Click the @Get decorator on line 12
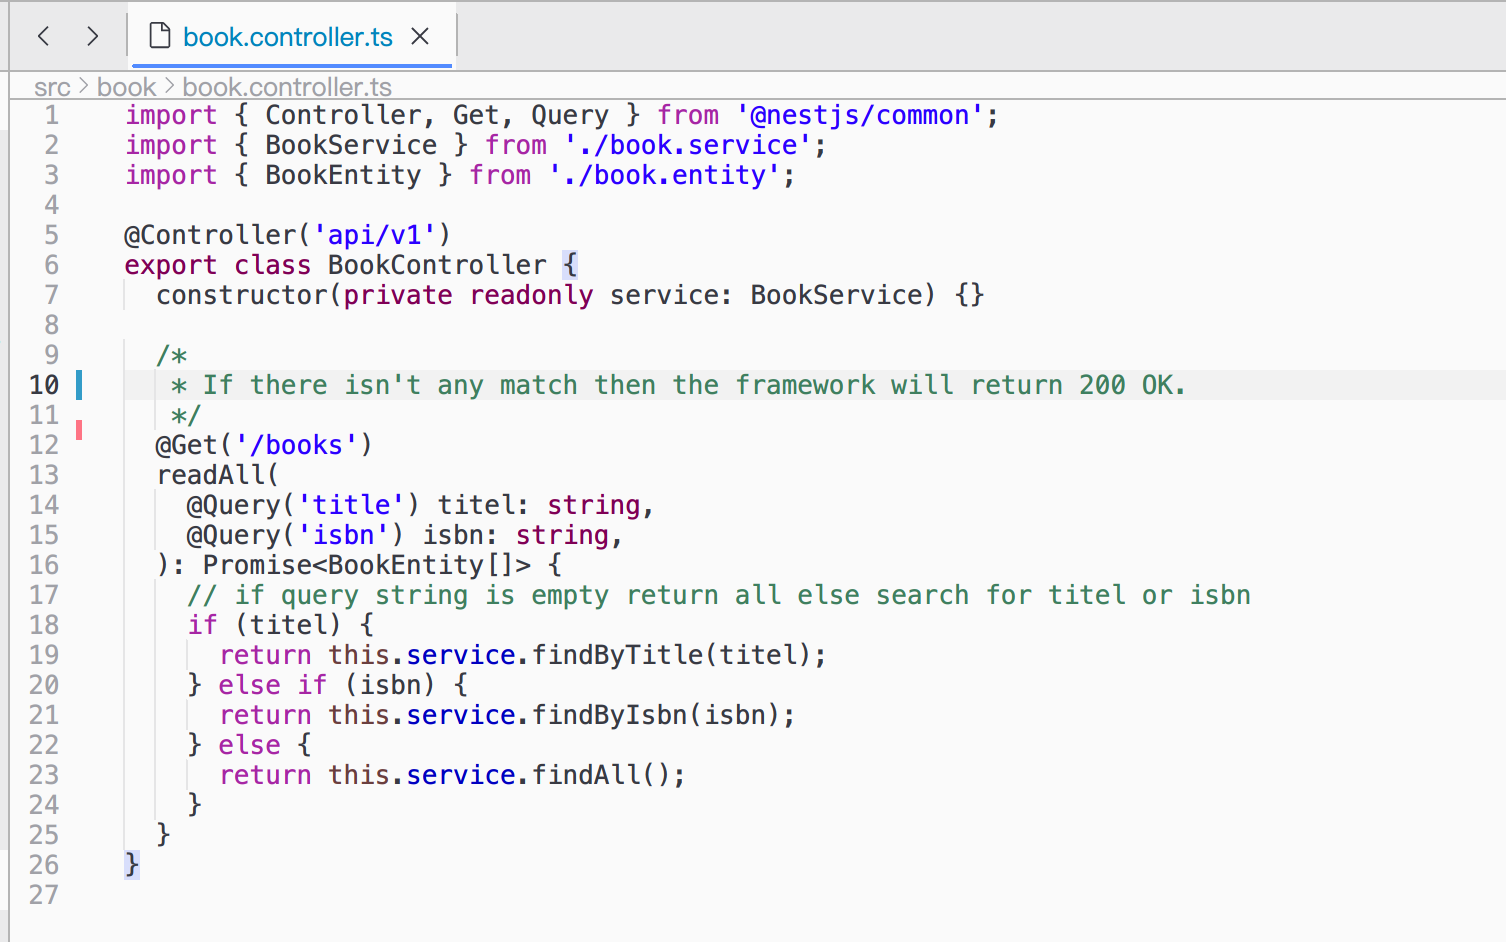1506x942 pixels. point(187,445)
